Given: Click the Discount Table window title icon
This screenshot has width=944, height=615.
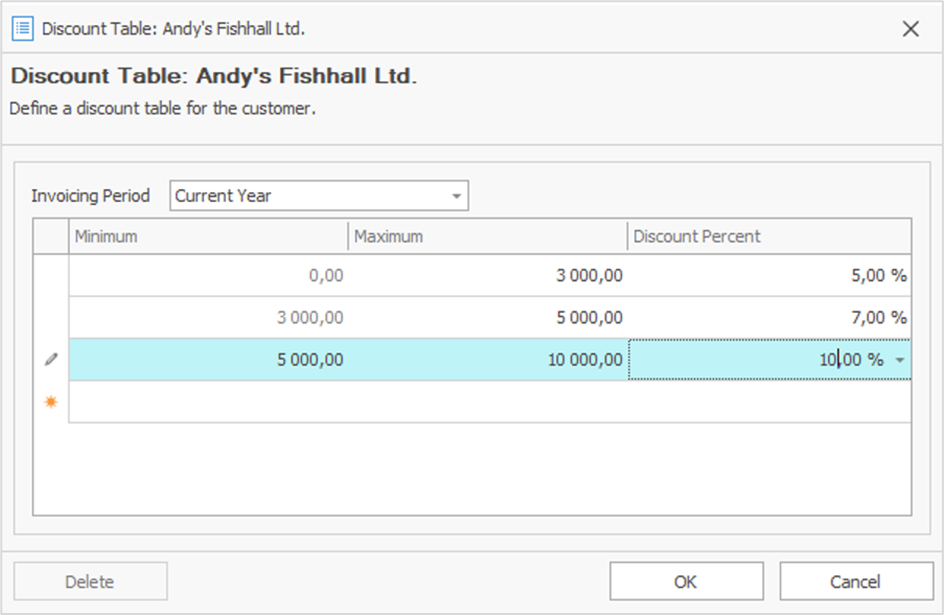Looking at the screenshot, I should point(22,28).
